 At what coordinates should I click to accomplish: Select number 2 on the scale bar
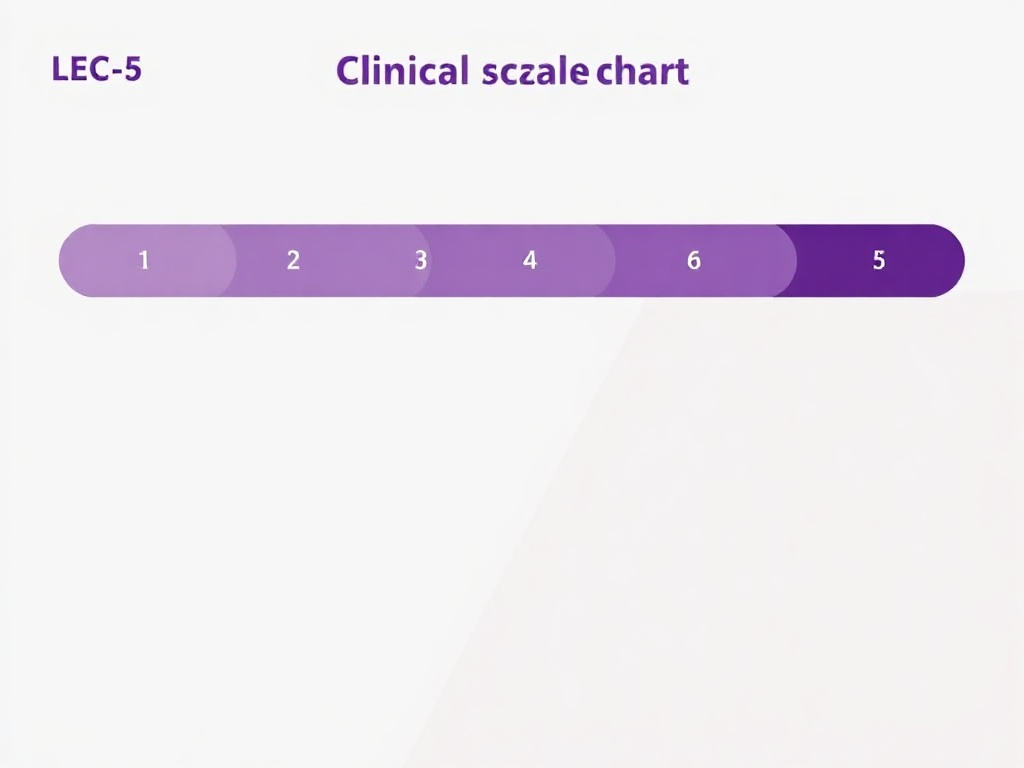tap(293, 260)
